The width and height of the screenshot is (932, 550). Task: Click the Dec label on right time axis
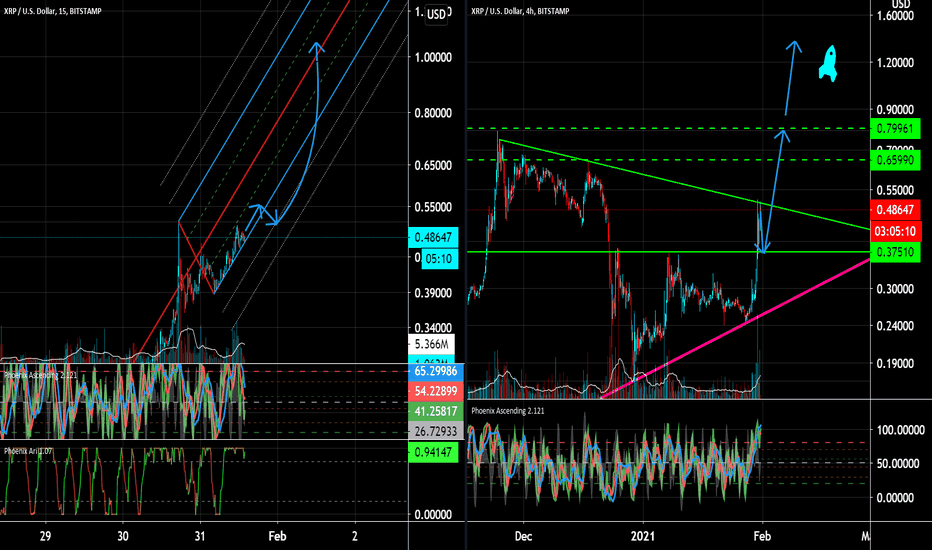pos(523,536)
